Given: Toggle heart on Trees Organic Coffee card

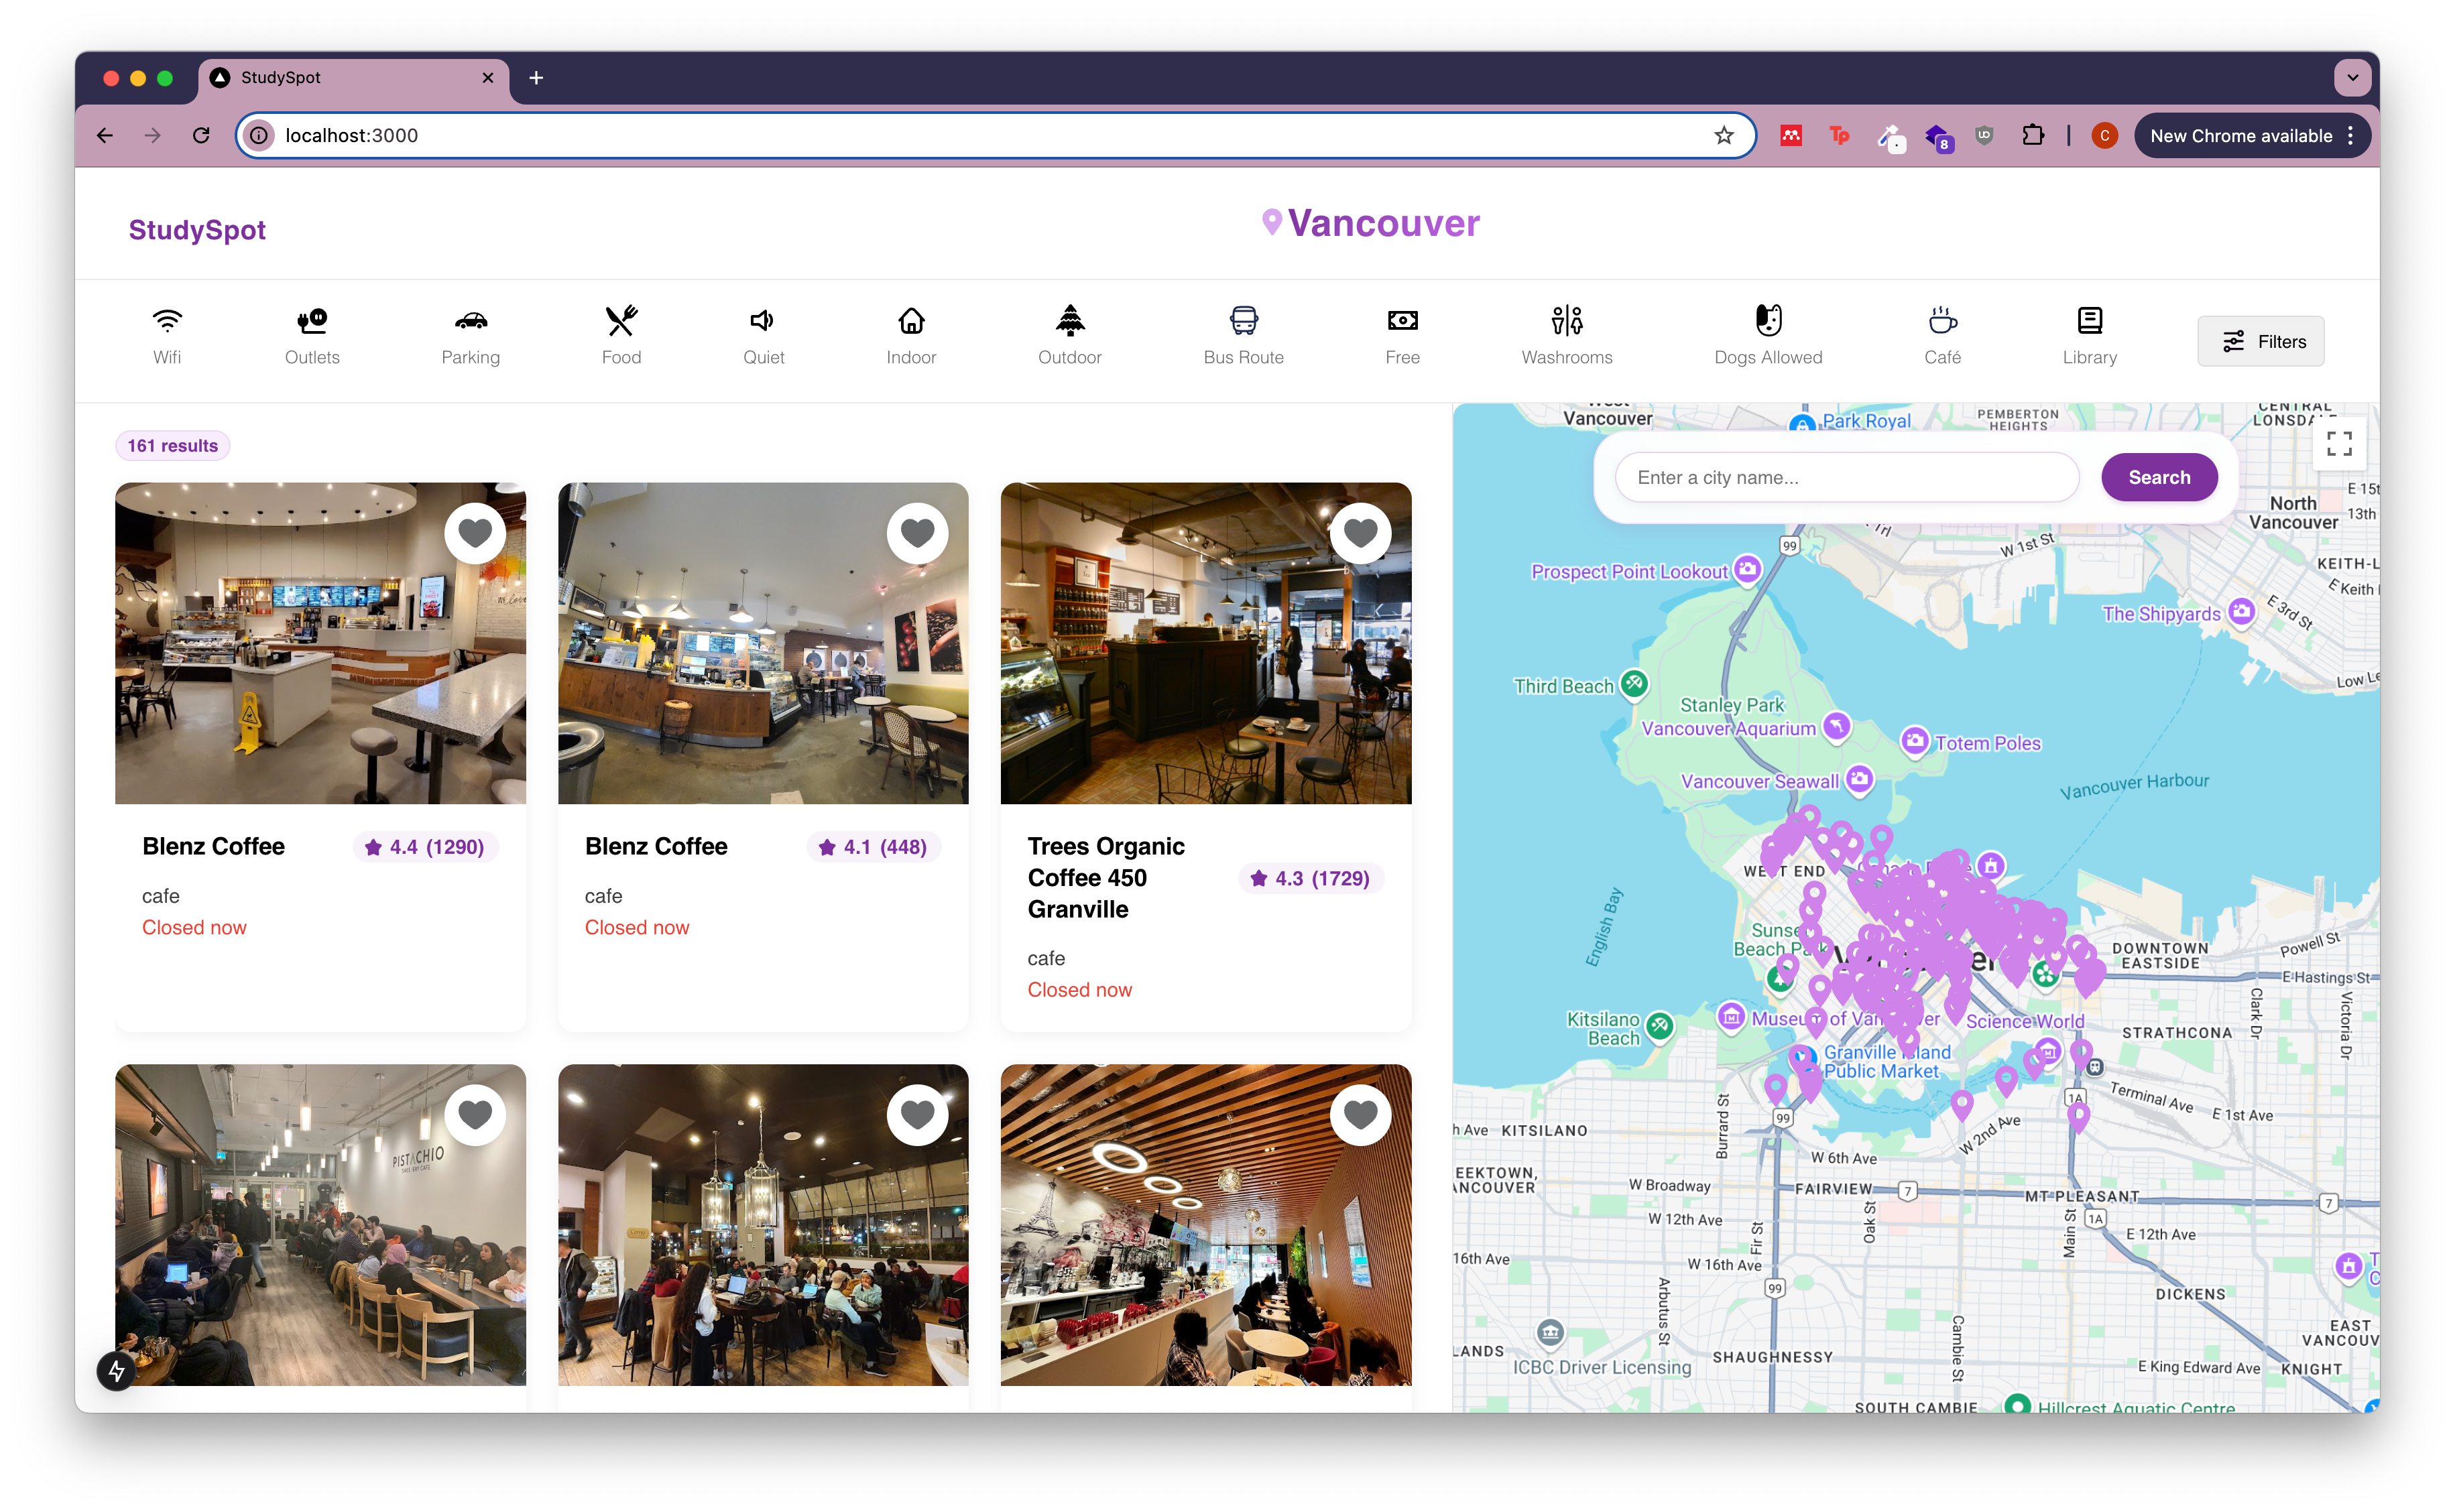Looking at the screenshot, I should pyautogui.click(x=1360, y=533).
